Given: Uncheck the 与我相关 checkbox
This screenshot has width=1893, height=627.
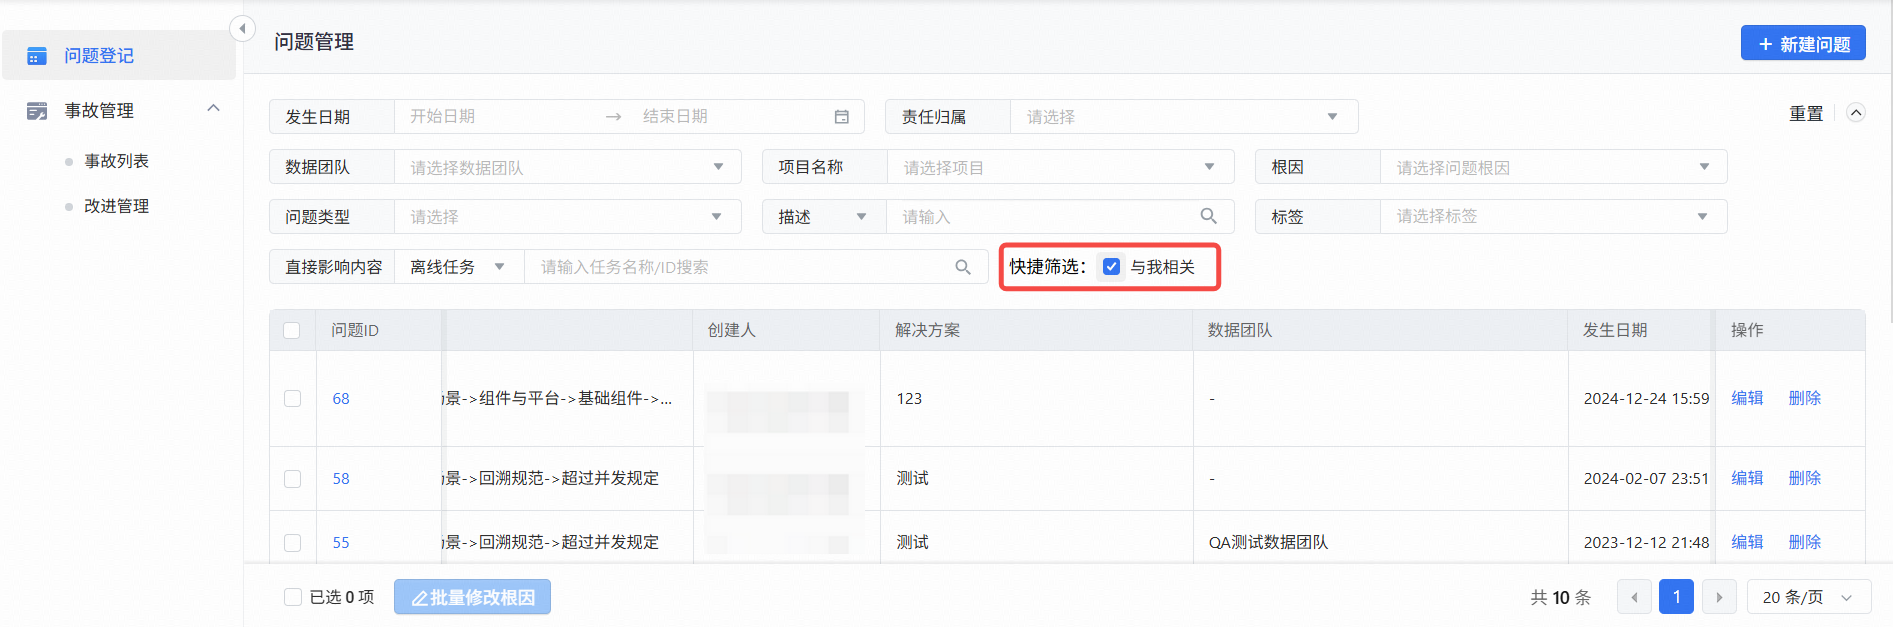Looking at the screenshot, I should click(1111, 267).
